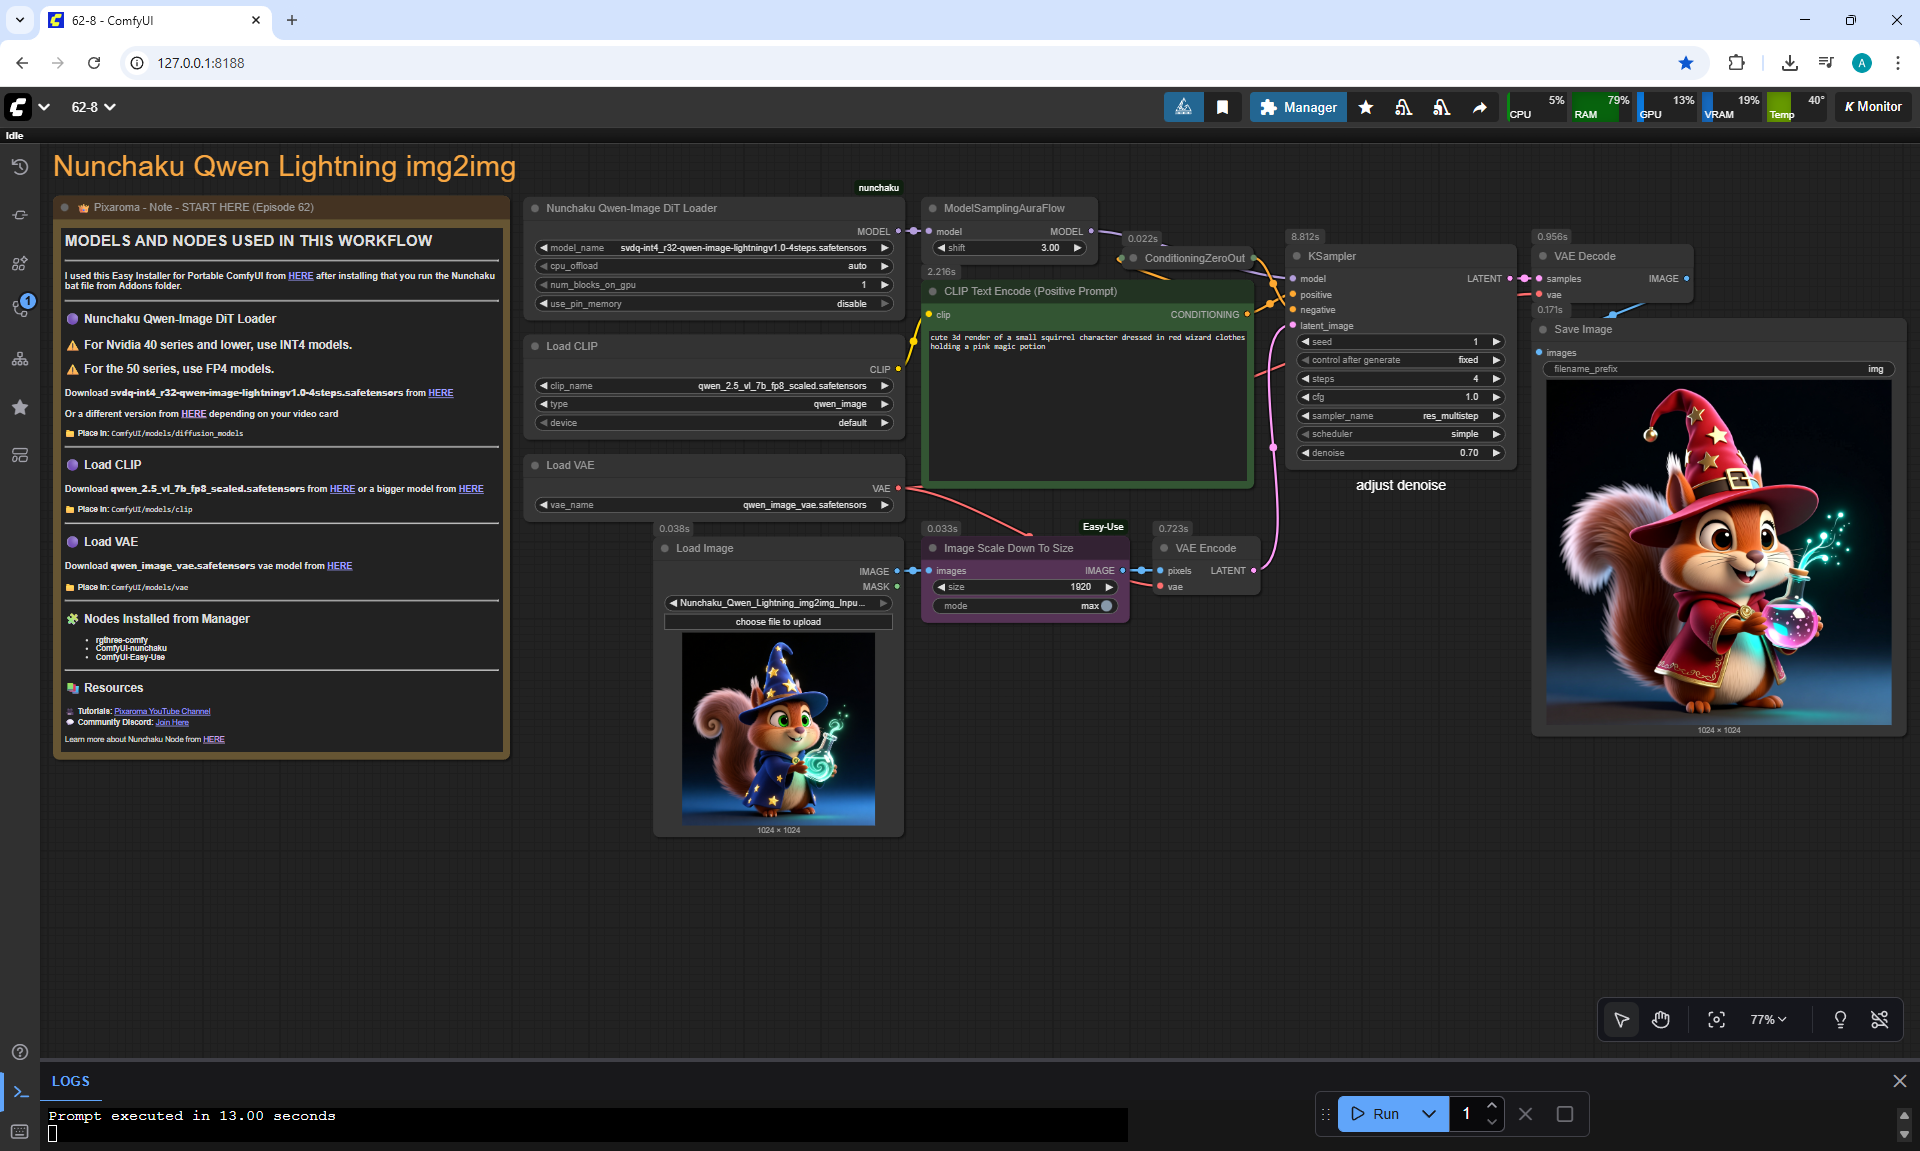Expand the Run button options arrow
This screenshot has width=1920, height=1151.
coord(1428,1114)
